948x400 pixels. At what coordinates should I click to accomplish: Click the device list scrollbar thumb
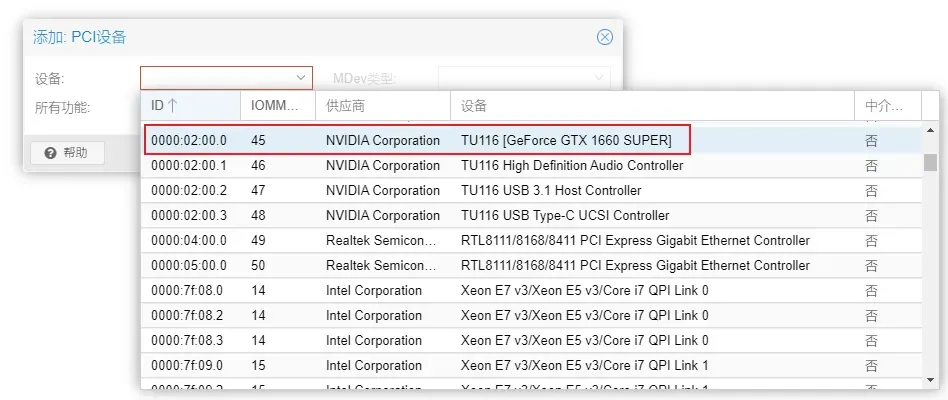tap(930, 163)
